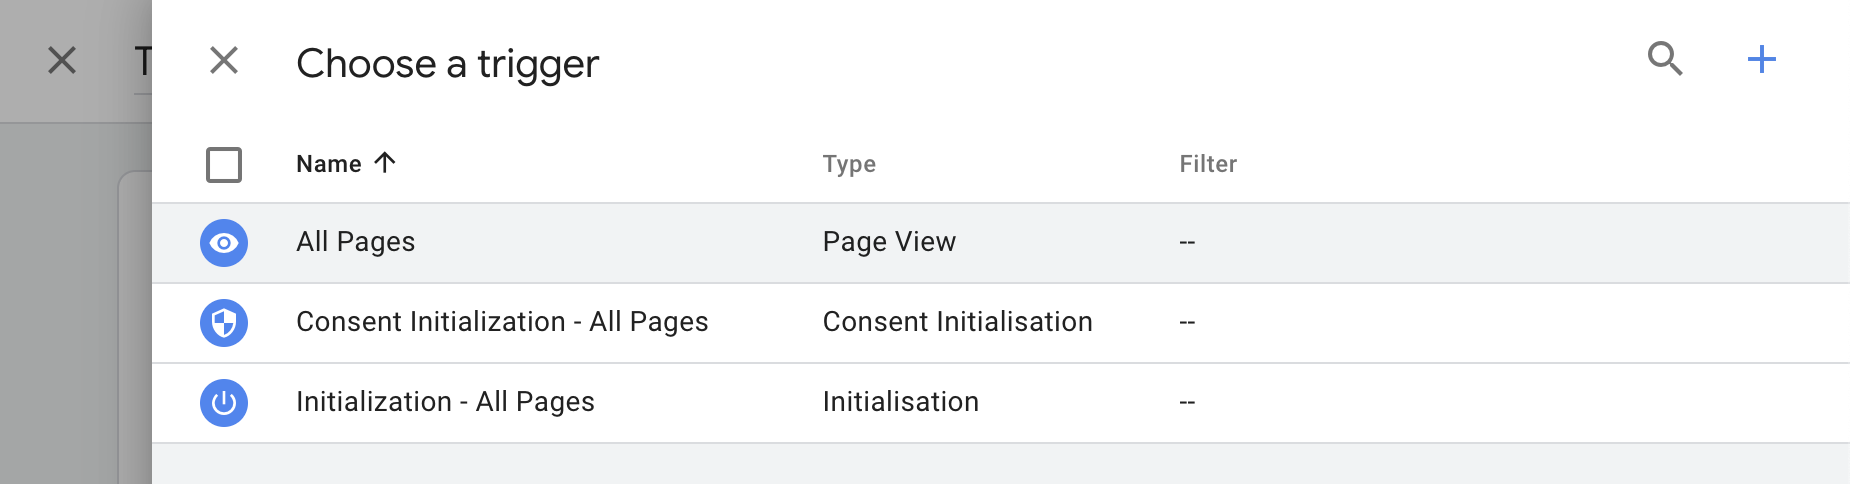Image resolution: width=1850 pixels, height=484 pixels.
Task: Click the Consent Initialisation type cell
Action: click(957, 322)
